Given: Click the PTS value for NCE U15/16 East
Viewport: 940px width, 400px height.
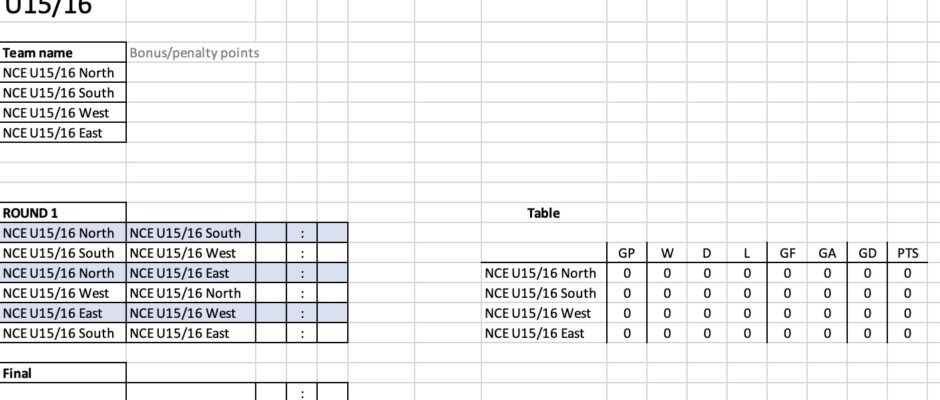Looking at the screenshot, I should tap(908, 333).
